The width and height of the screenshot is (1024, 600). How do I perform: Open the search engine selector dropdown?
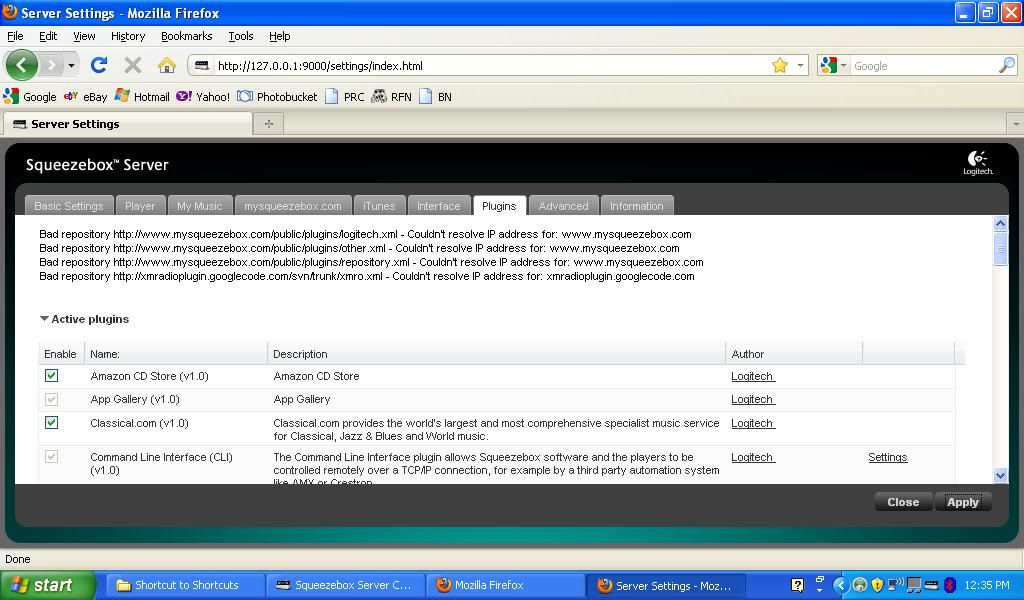(833, 66)
